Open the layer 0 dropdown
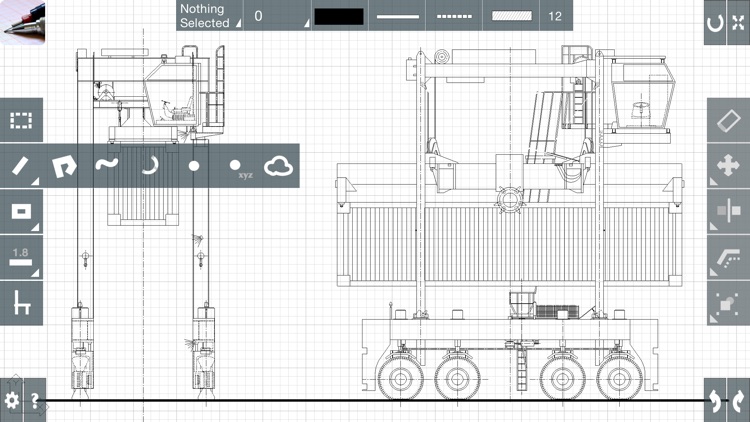 point(277,15)
